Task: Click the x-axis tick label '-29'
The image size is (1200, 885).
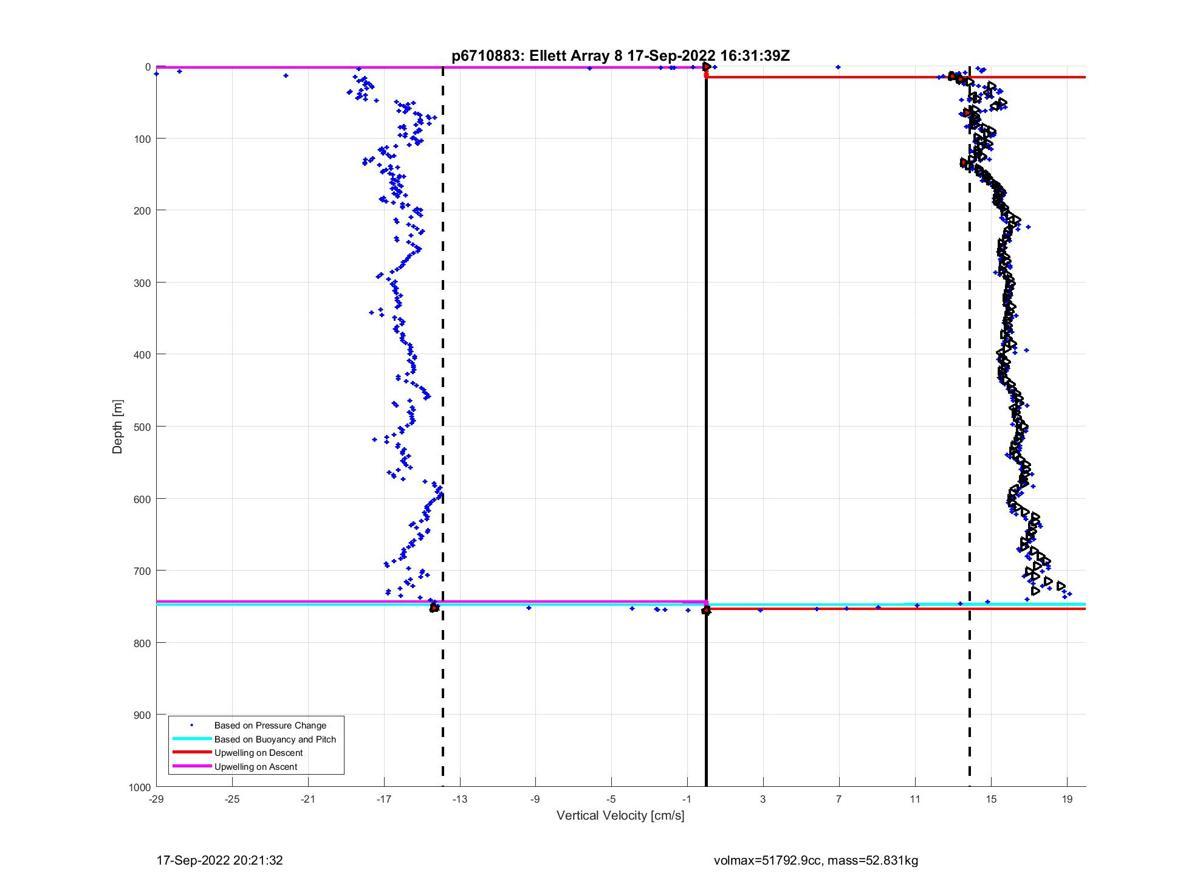Action: [156, 799]
